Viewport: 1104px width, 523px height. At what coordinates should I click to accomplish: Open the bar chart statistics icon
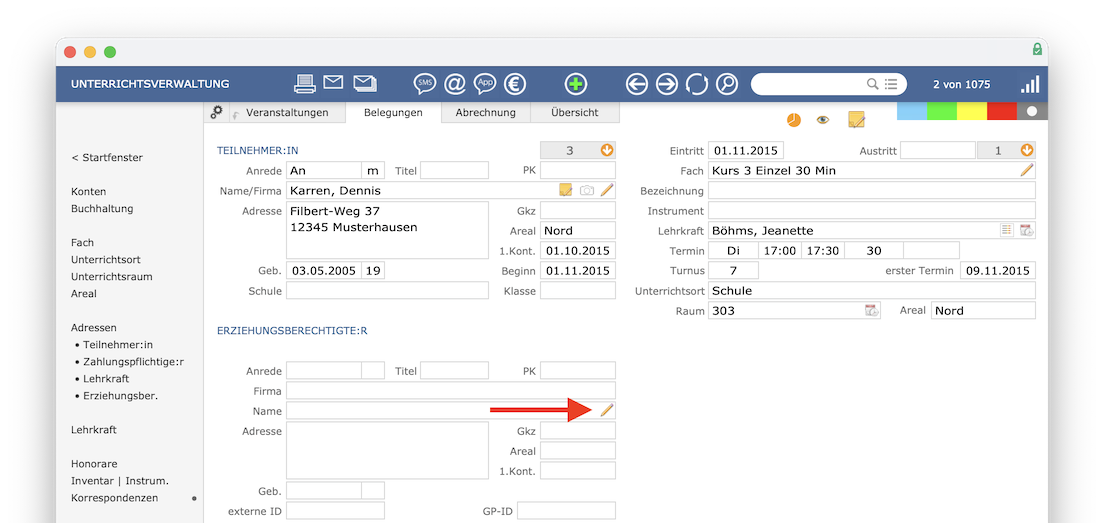tap(1030, 84)
